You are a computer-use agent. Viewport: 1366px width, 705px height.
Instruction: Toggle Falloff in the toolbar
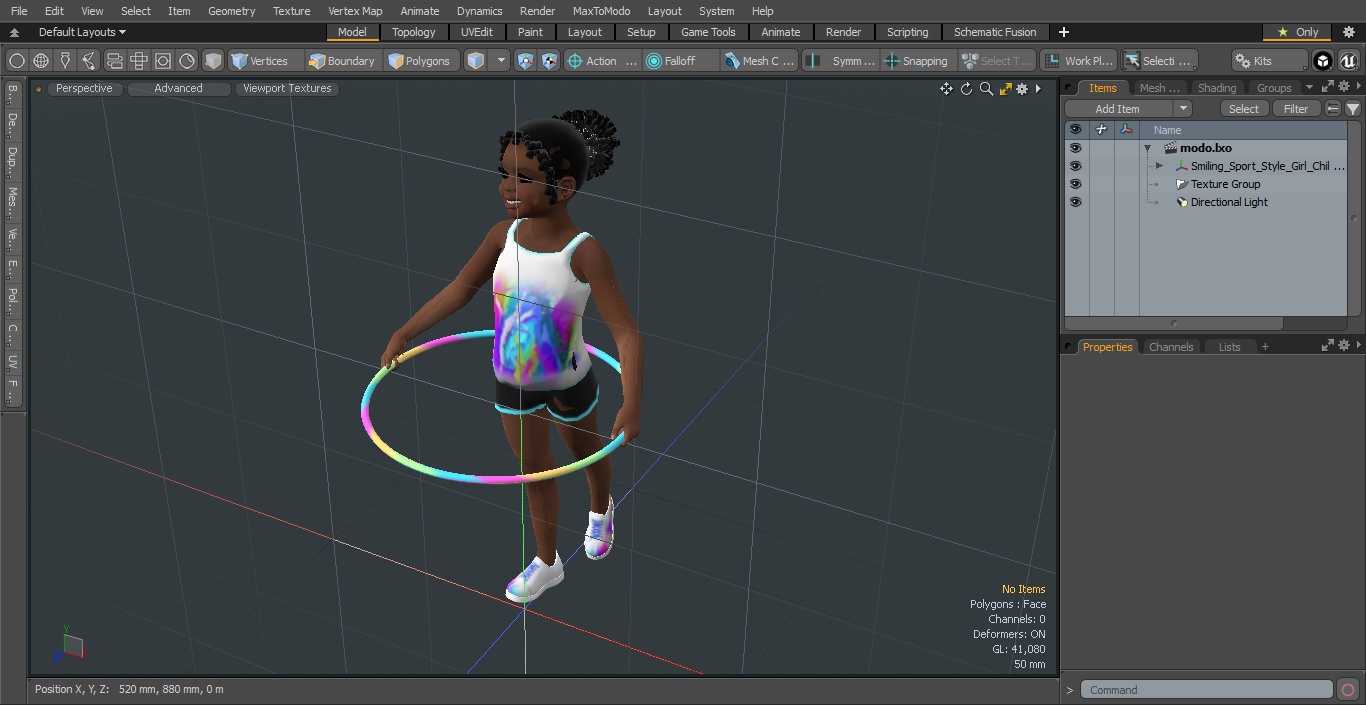point(681,61)
